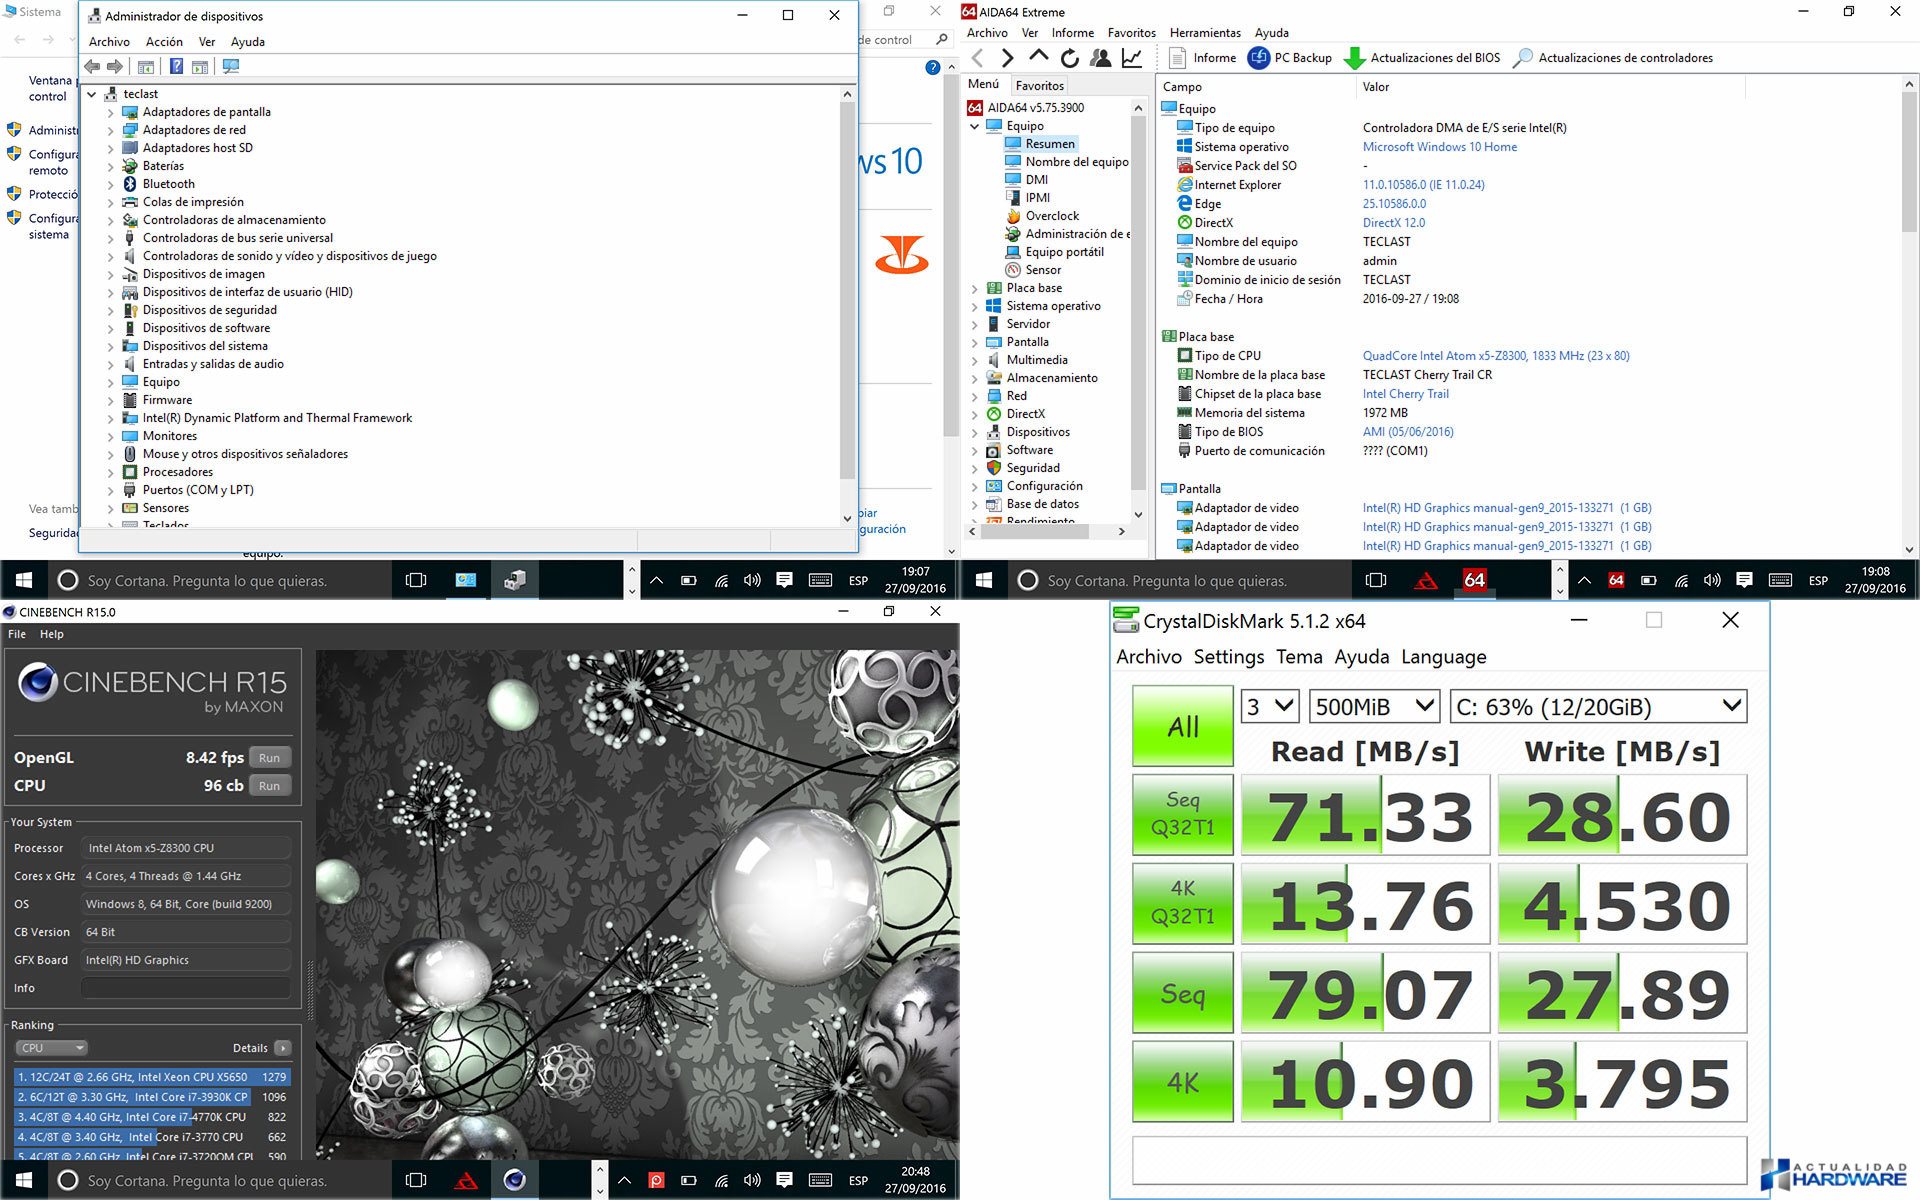Click Actualizaciones del BIOS green arrow
Viewport: 1920px width, 1200px height.
(1354, 58)
